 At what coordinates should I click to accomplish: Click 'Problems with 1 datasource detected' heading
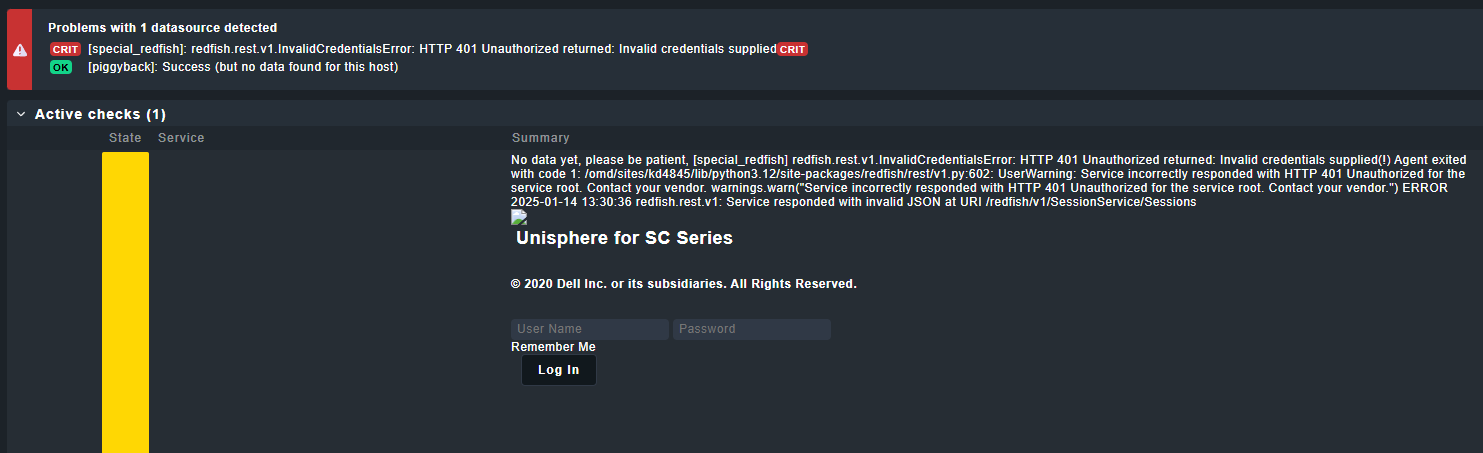(162, 28)
